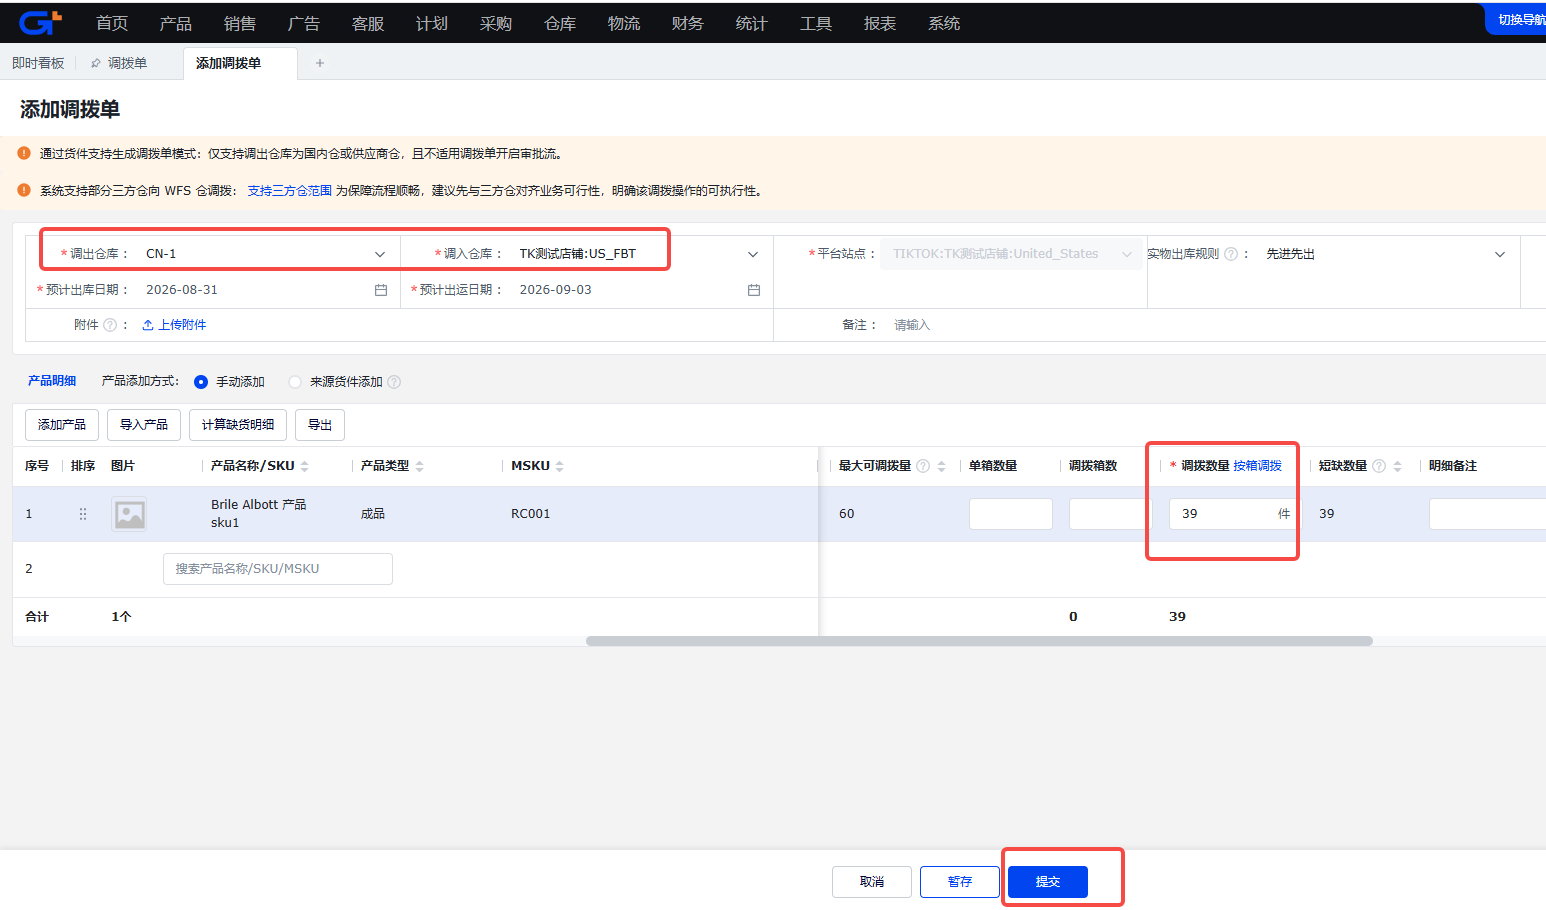Focus the 备注 input field
The height and width of the screenshot is (910, 1546).
point(1216,325)
